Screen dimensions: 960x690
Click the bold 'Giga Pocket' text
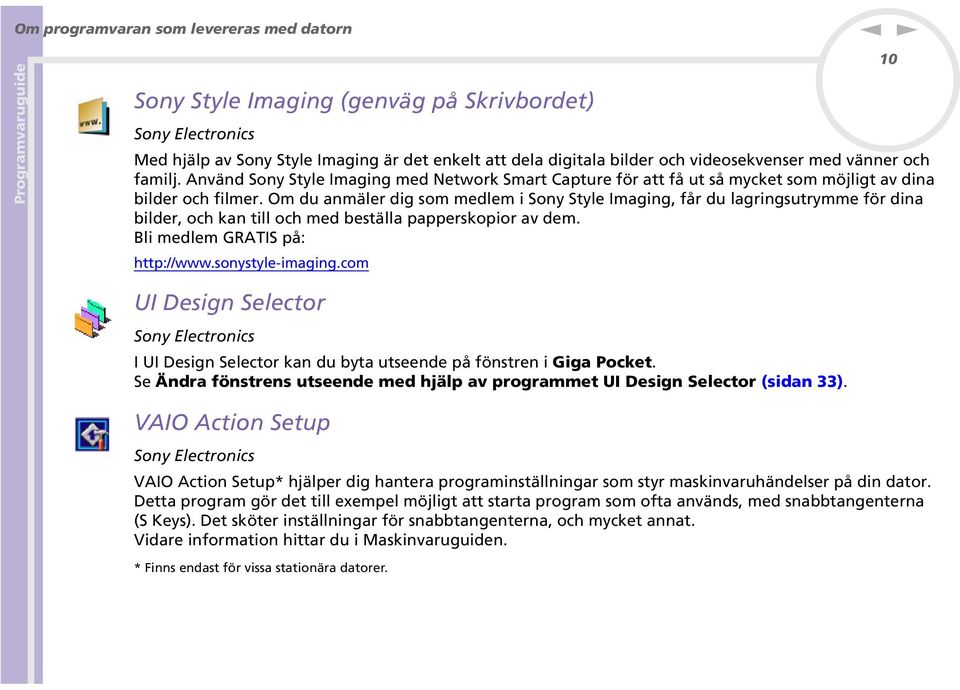click(602, 362)
